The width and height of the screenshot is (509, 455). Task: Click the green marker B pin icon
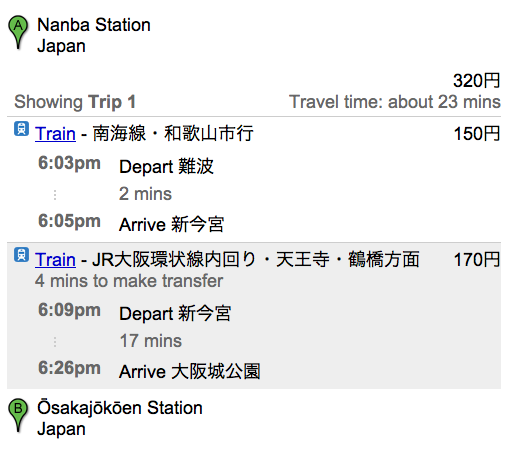point(18,415)
